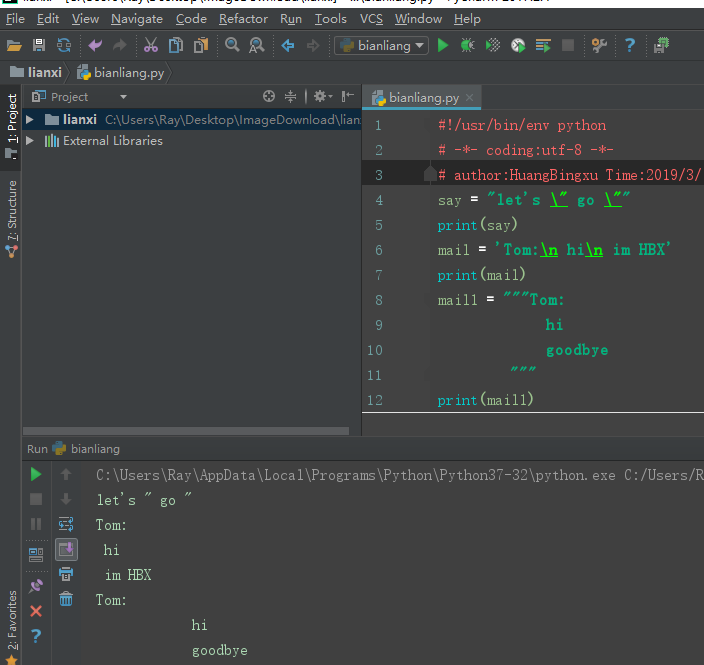
Task: Navigate forward with the grey right arrow
Action: coord(312,45)
